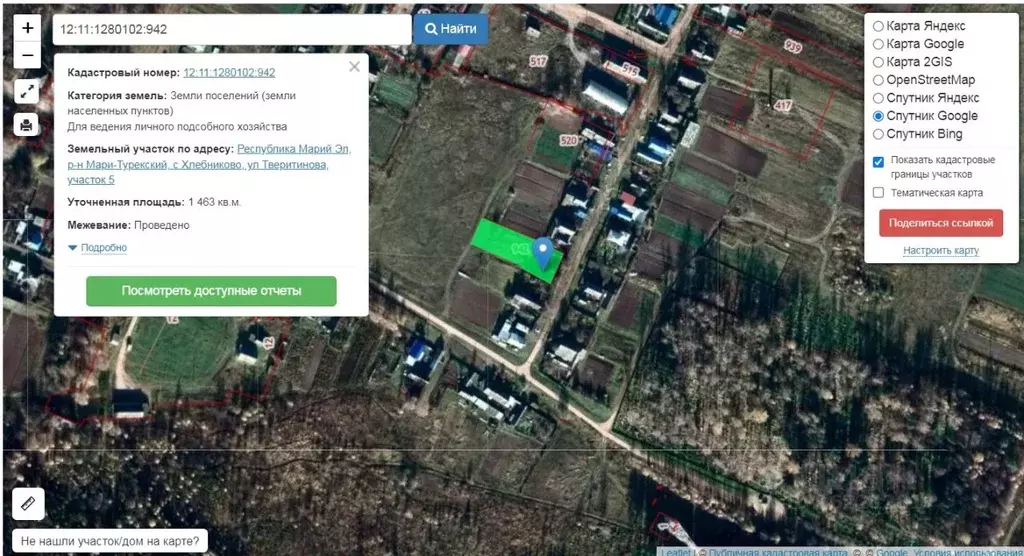Zoom in on the map

tap(27, 28)
